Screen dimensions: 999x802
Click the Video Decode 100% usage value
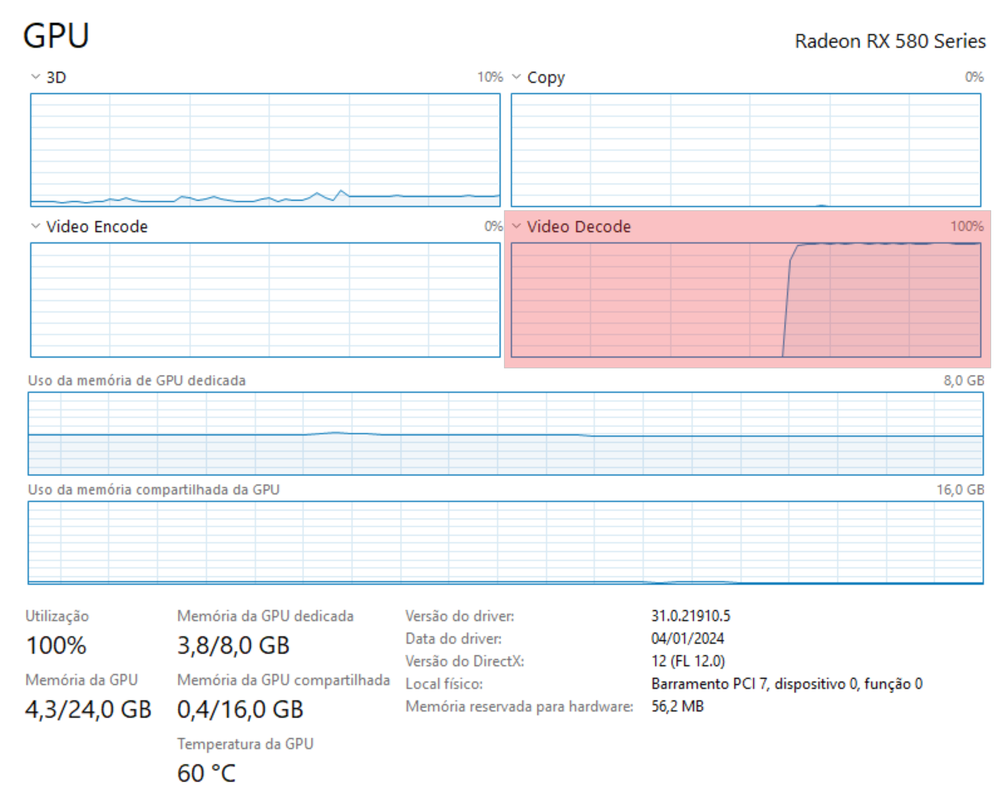point(967,226)
